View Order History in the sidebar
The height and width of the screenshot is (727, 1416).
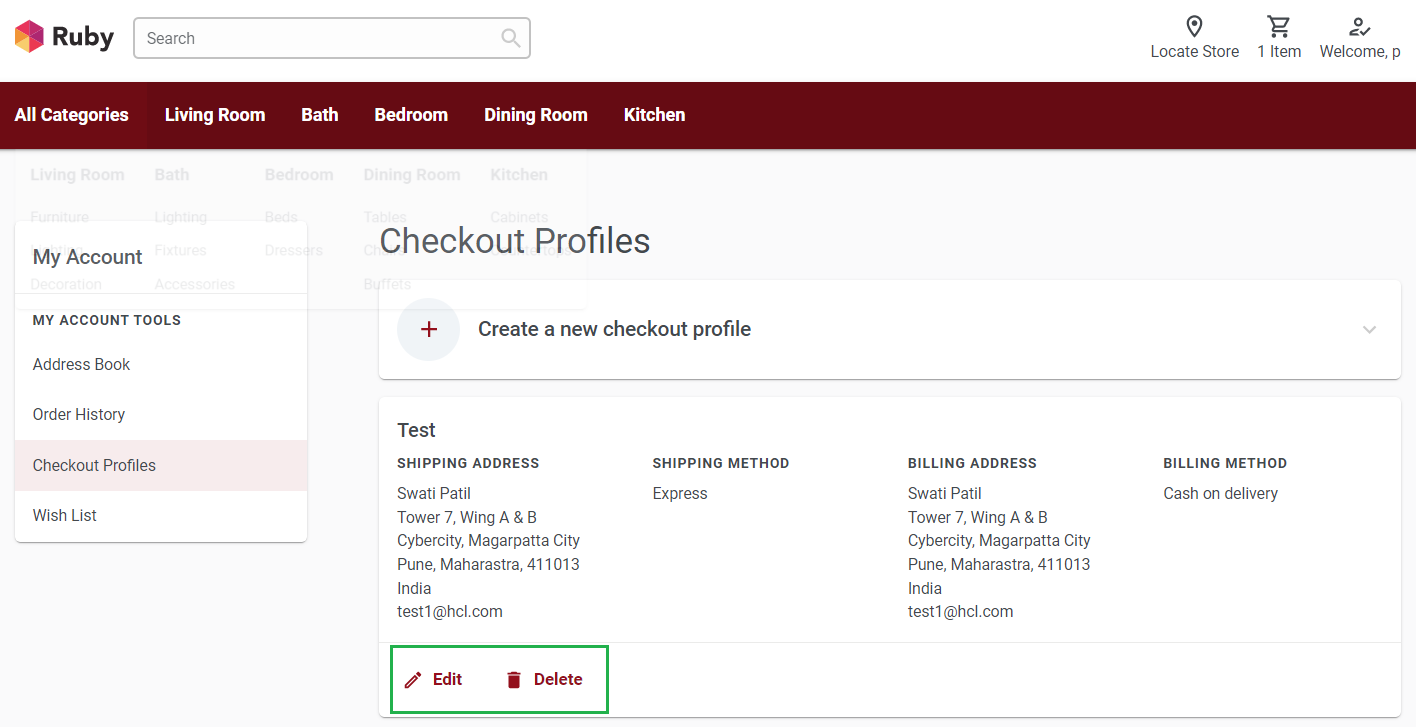click(79, 415)
